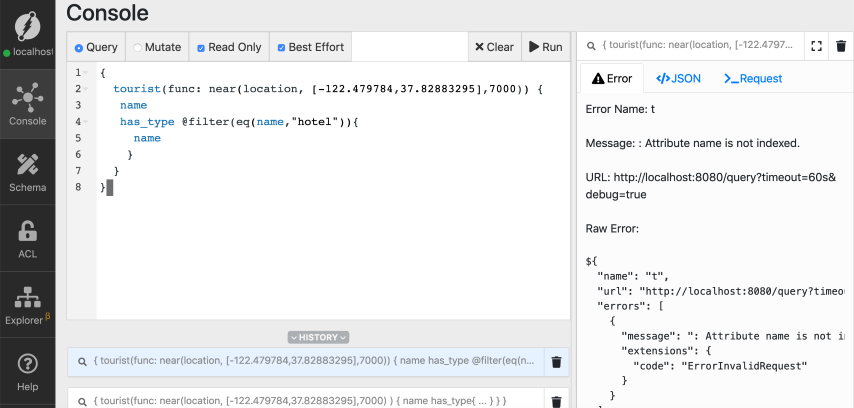Switch to the JSON tab
Viewport: 854px width, 408px height.
[678, 78]
